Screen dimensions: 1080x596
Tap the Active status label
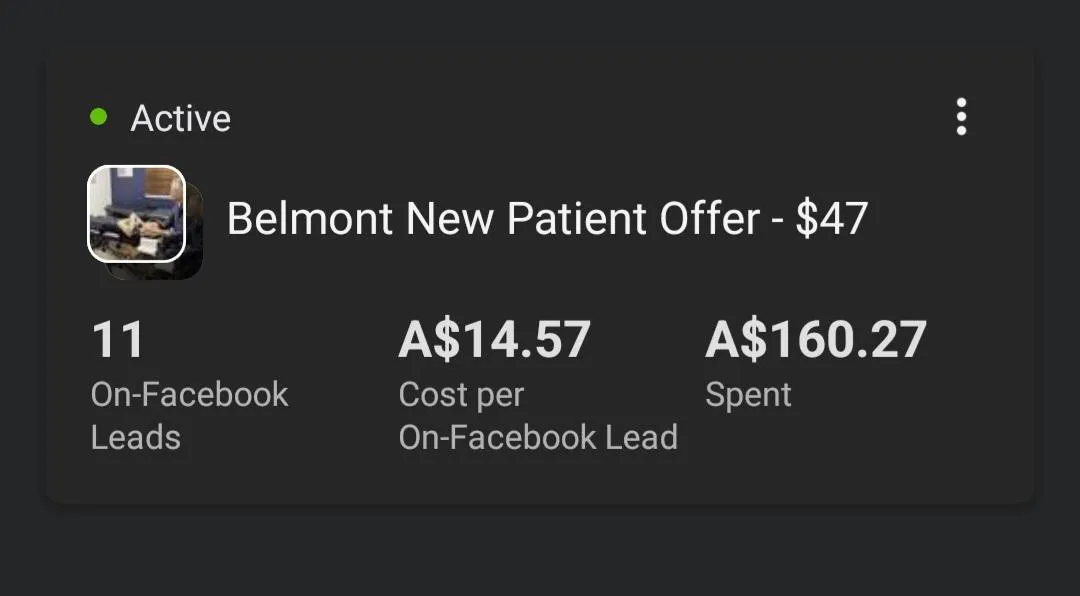(x=180, y=119)
